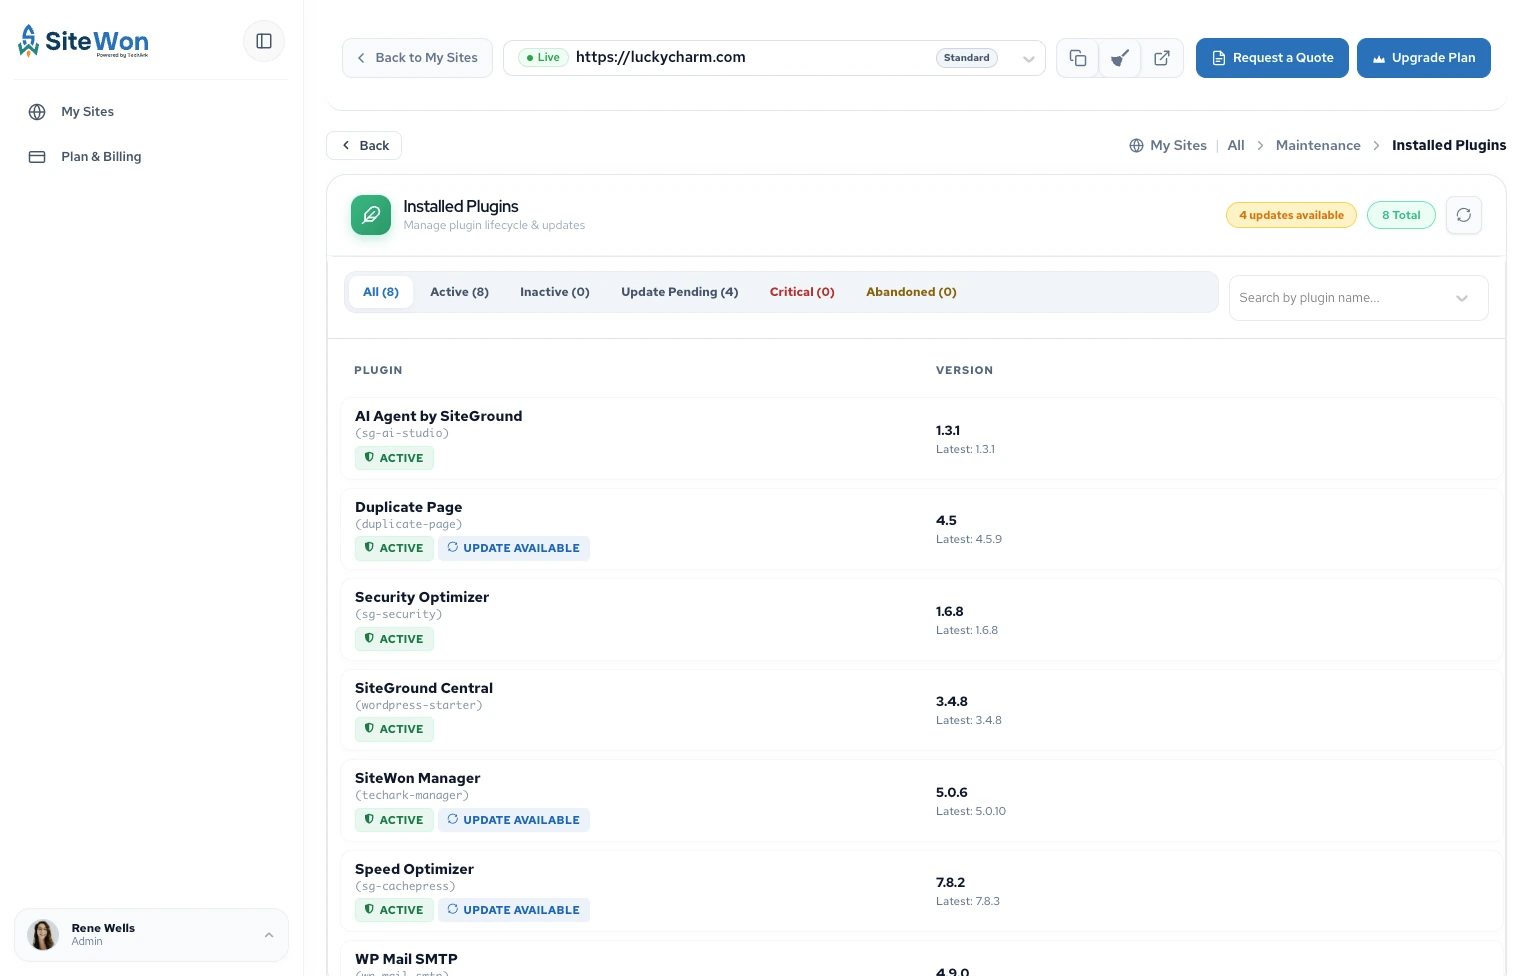Viewport: 1529px width, 976px height.
Task: Open the plugin name search dropdown chevron
Action: click(1462, 298)
